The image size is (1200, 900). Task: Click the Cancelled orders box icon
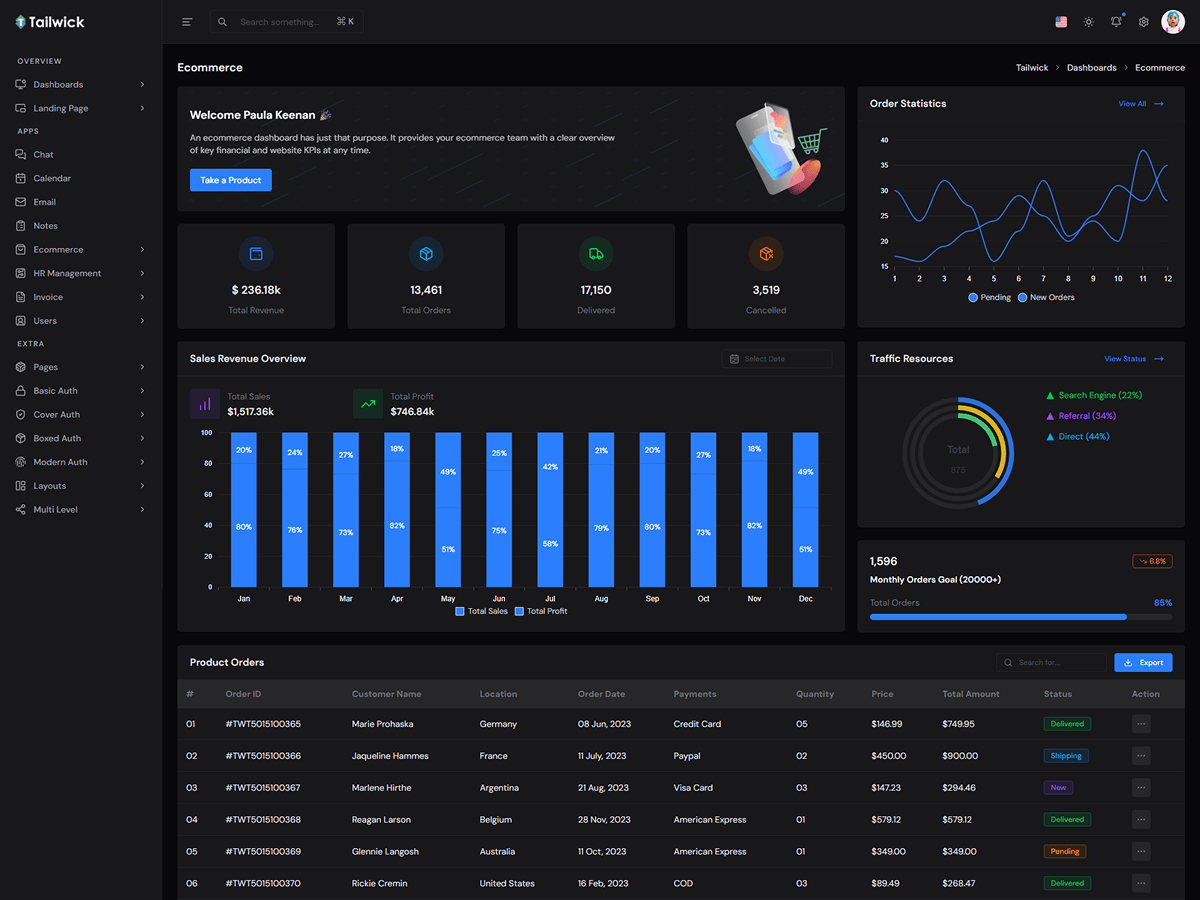[766, 254]
